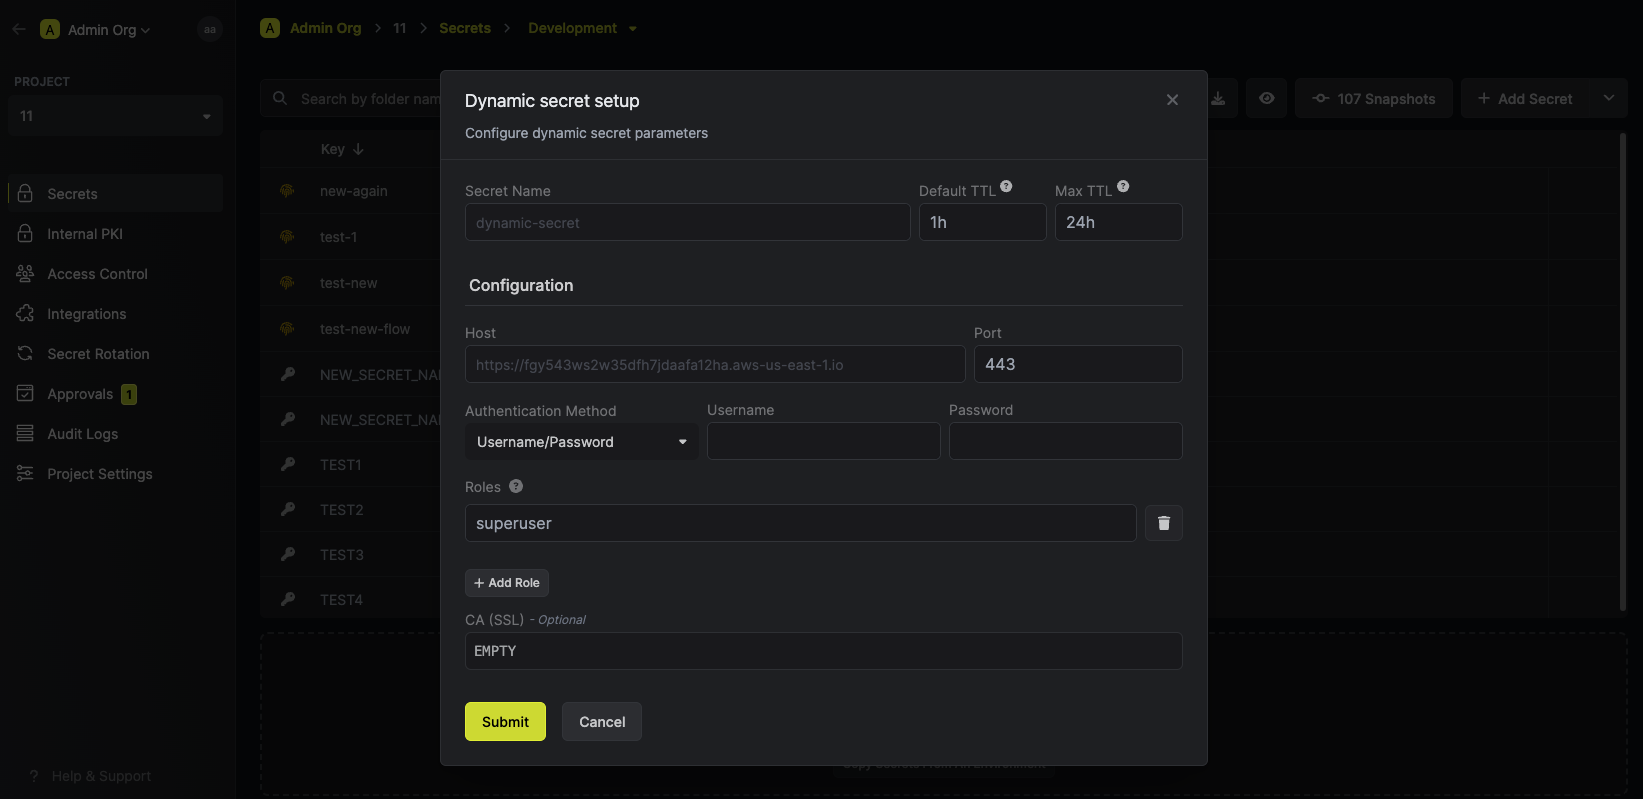This screenshot has width=1643, height=799.
Task: Delete the superuser role with trash icon
Action: point(1164,523)
